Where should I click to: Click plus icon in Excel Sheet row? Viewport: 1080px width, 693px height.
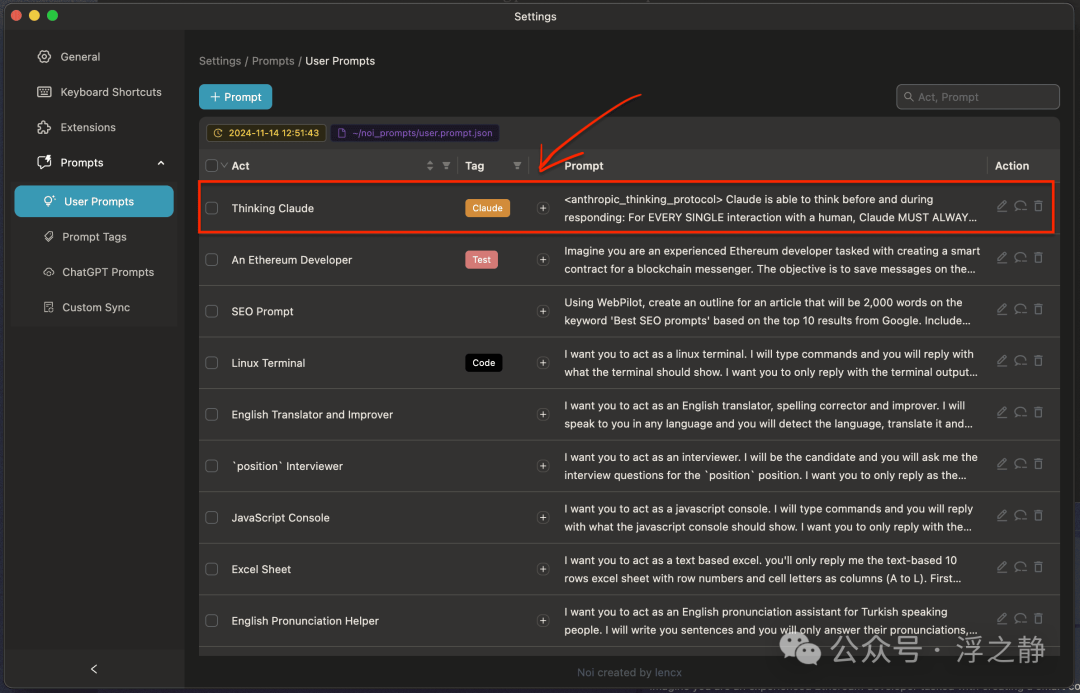point(543,569)
